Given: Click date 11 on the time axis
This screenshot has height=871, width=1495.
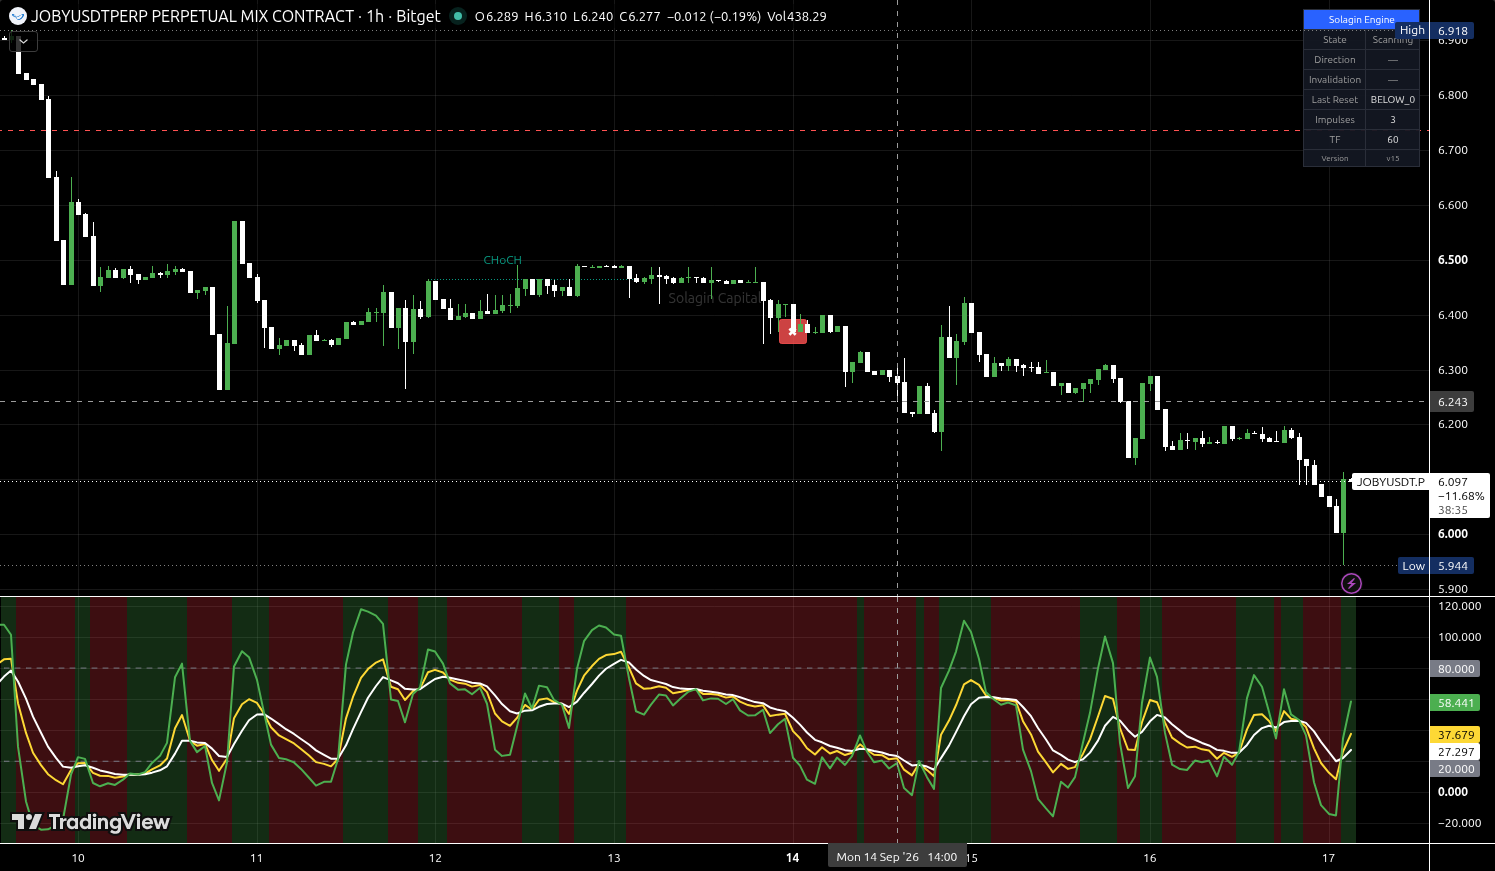Looking at the screenshot, I should pyautogui.click(x=257, y=858).
